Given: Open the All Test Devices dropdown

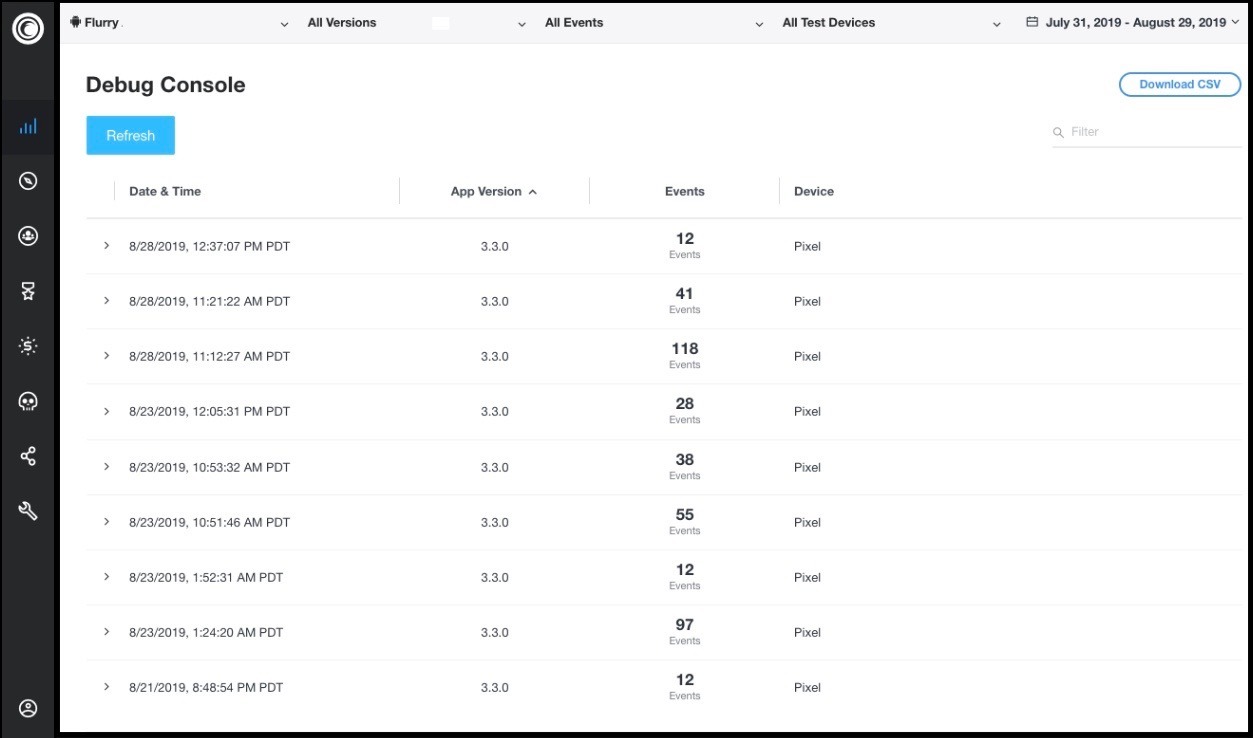Looking at the screenshot, I should tap(891, 23).
